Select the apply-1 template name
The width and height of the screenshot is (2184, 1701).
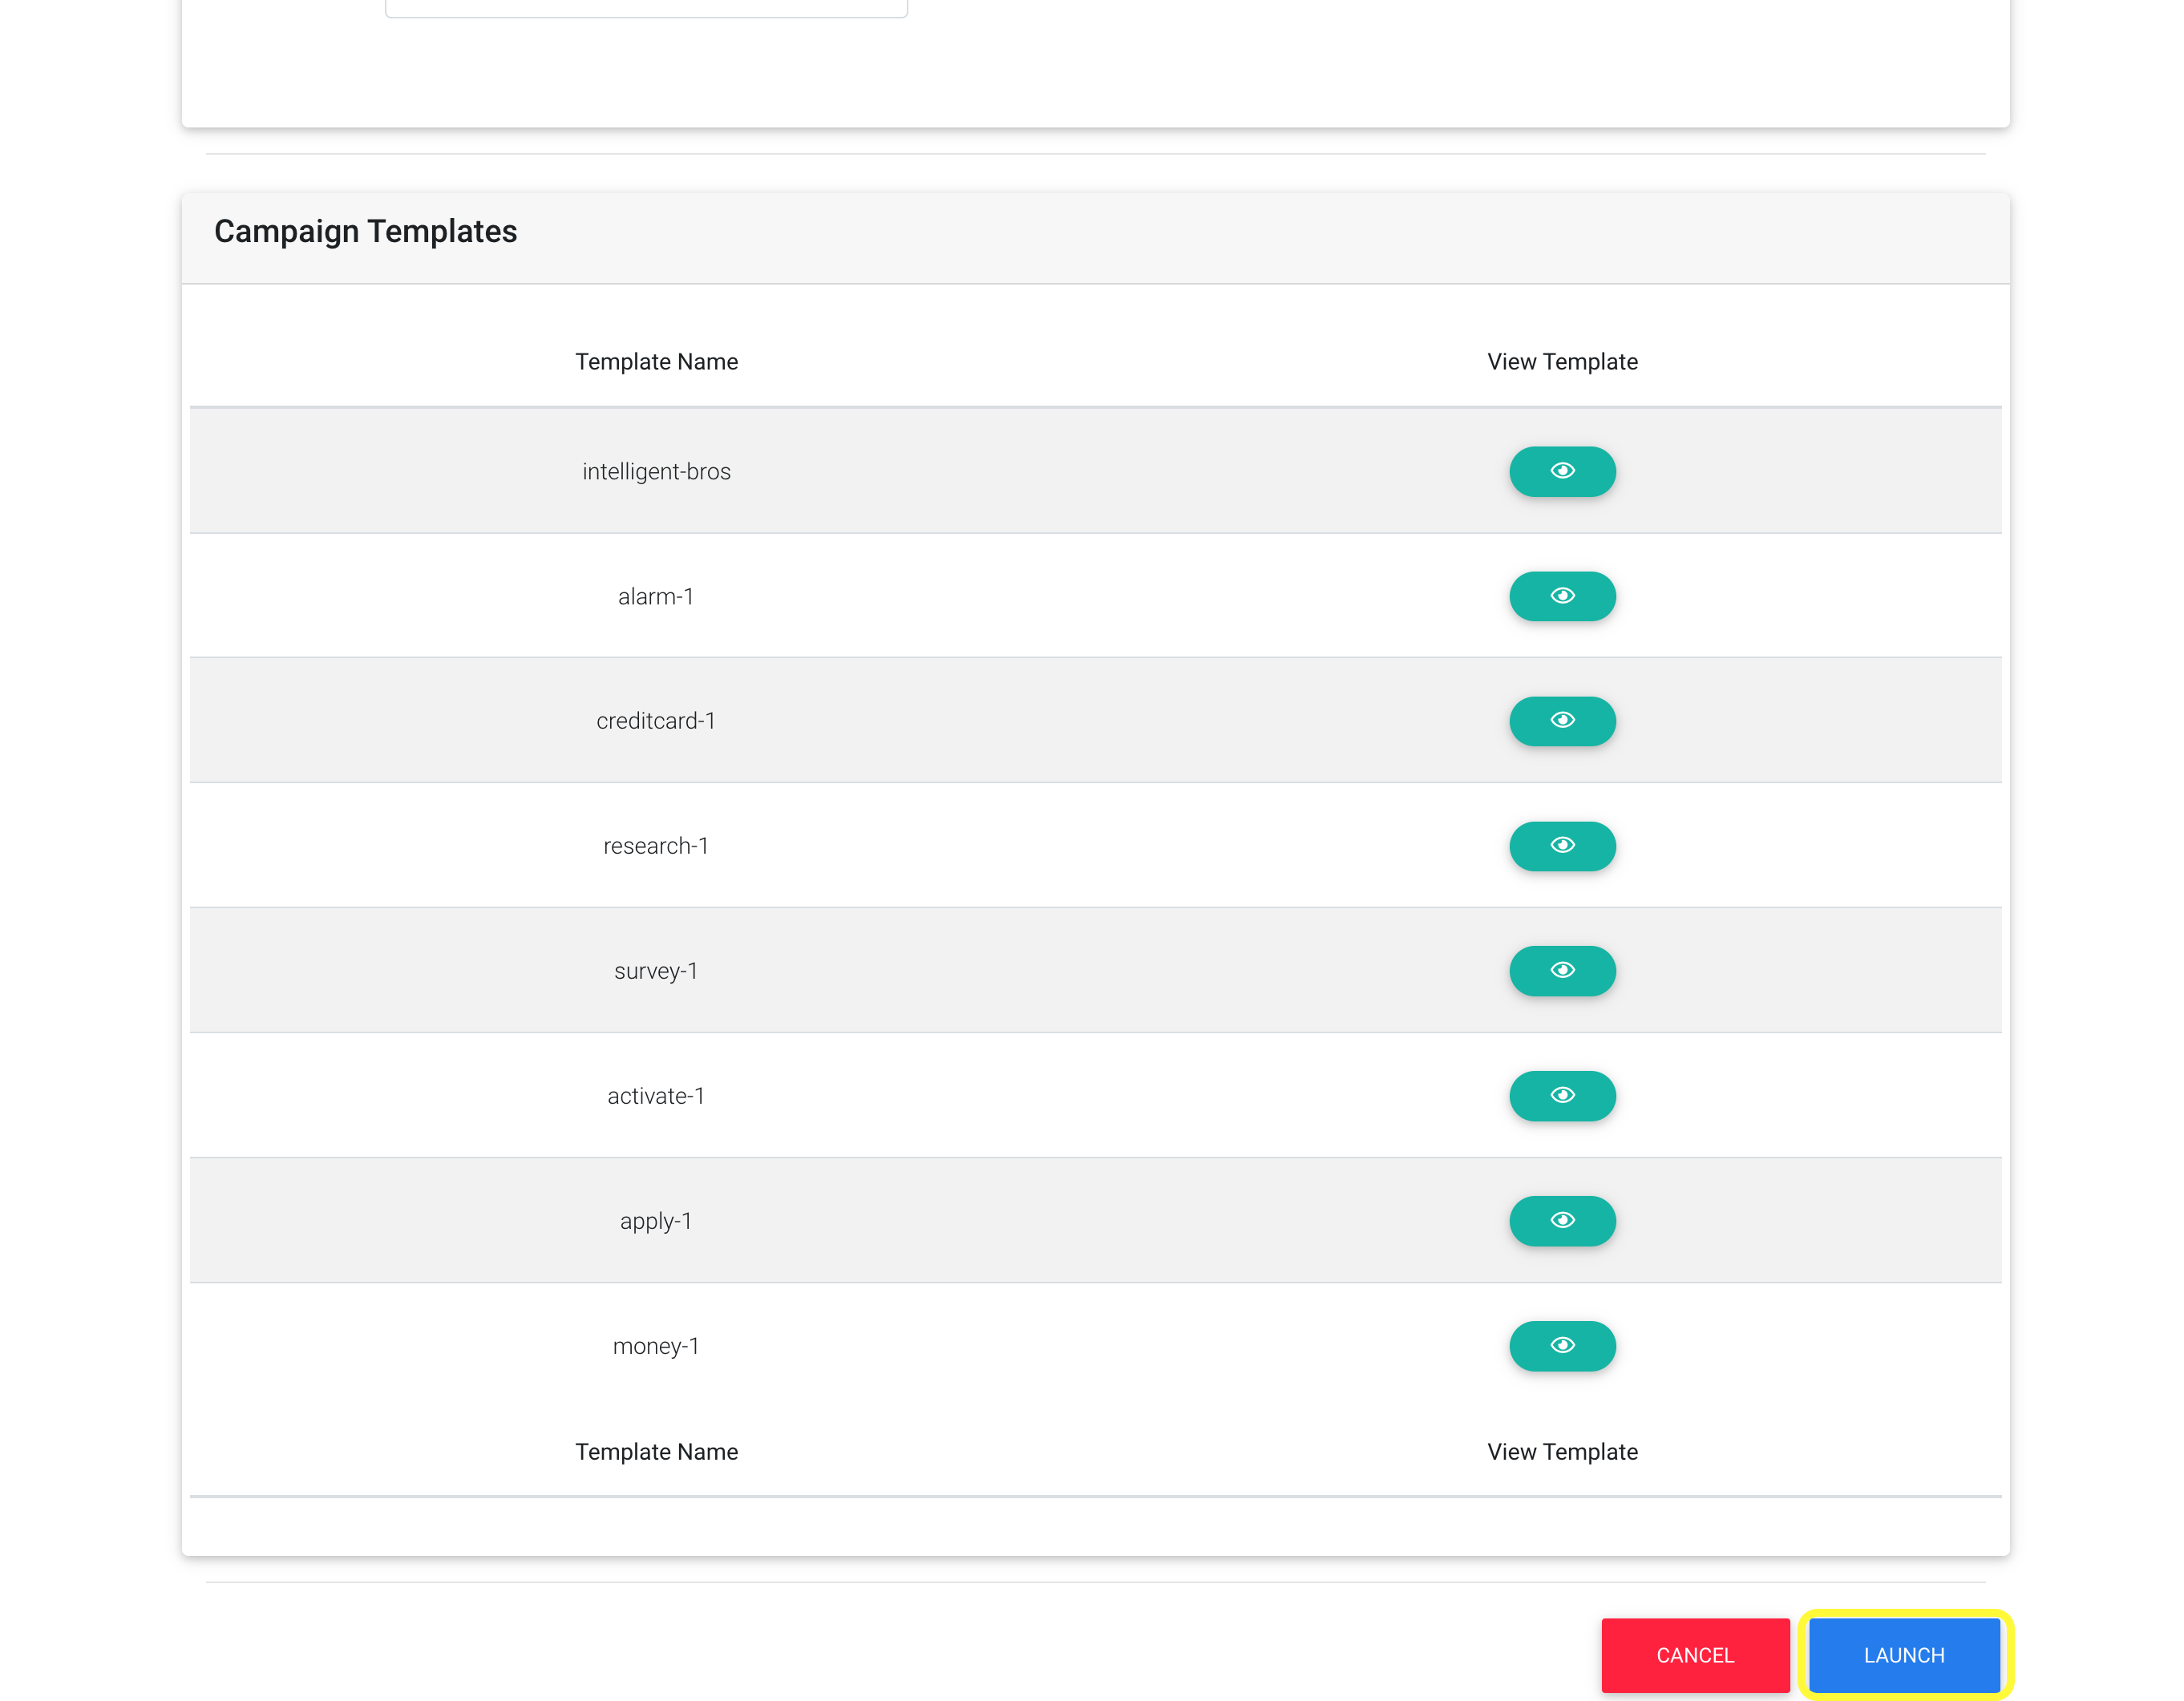point(656,1221)
